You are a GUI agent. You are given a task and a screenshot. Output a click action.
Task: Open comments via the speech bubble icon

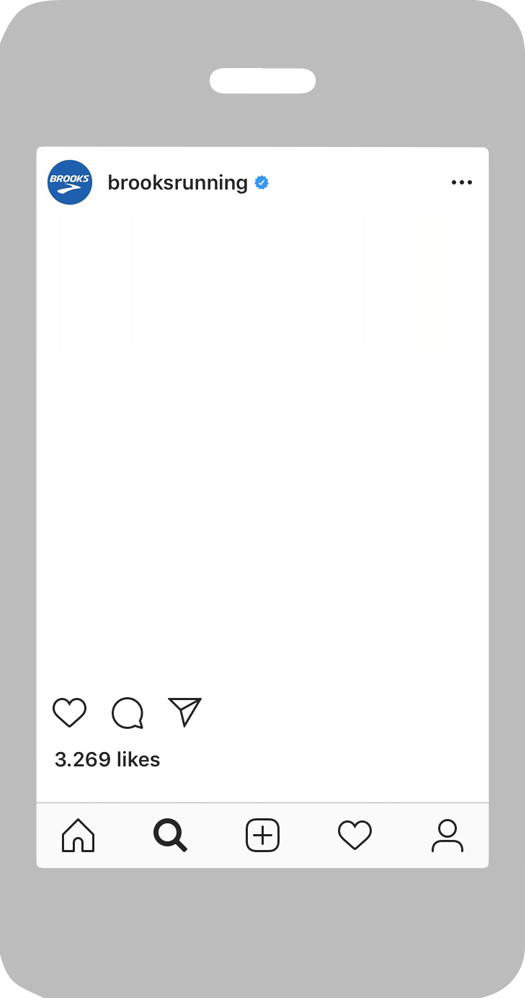127,713
